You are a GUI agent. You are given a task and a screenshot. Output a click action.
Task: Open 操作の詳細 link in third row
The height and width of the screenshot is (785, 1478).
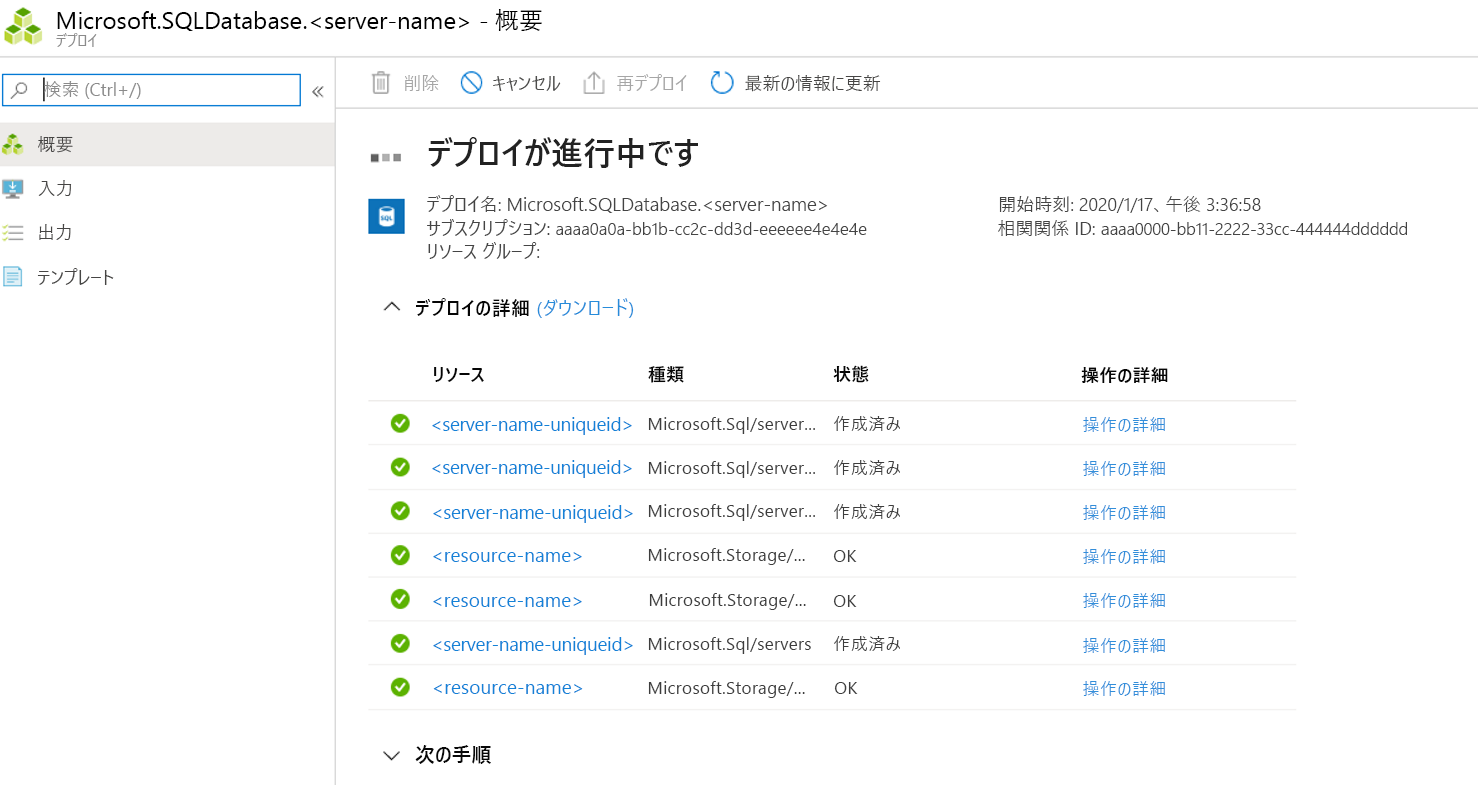1124,512
